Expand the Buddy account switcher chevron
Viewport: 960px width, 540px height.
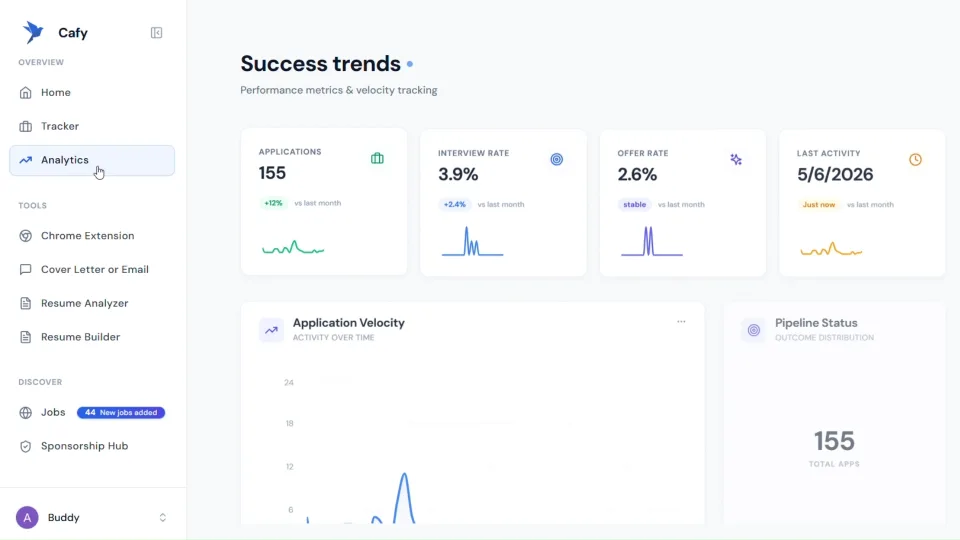click(x=162, y=517)
